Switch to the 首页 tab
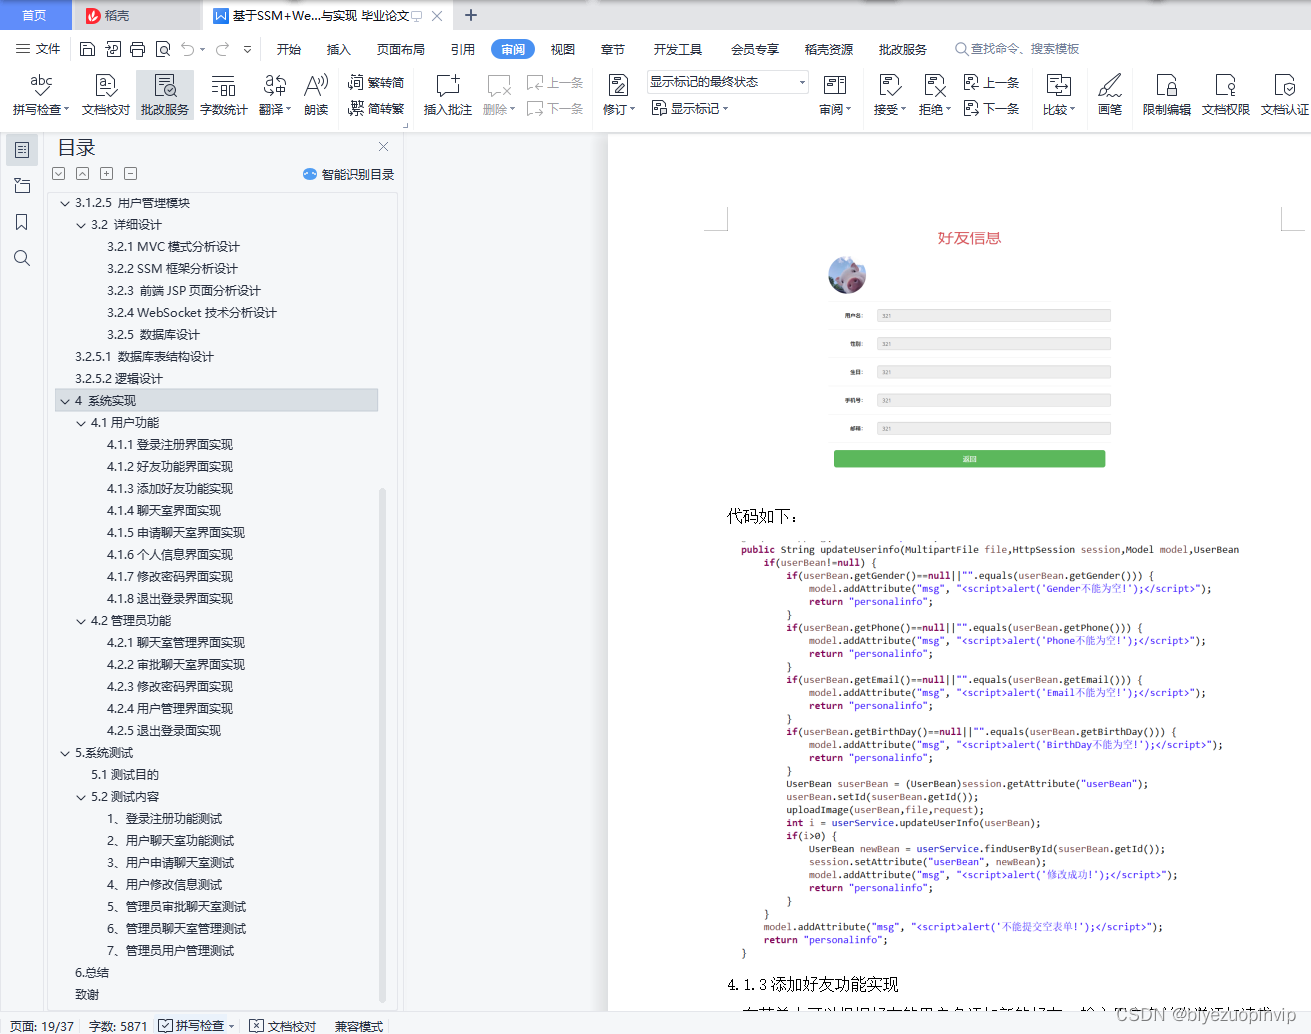Screen dimensions: 1311x1034 35,15
